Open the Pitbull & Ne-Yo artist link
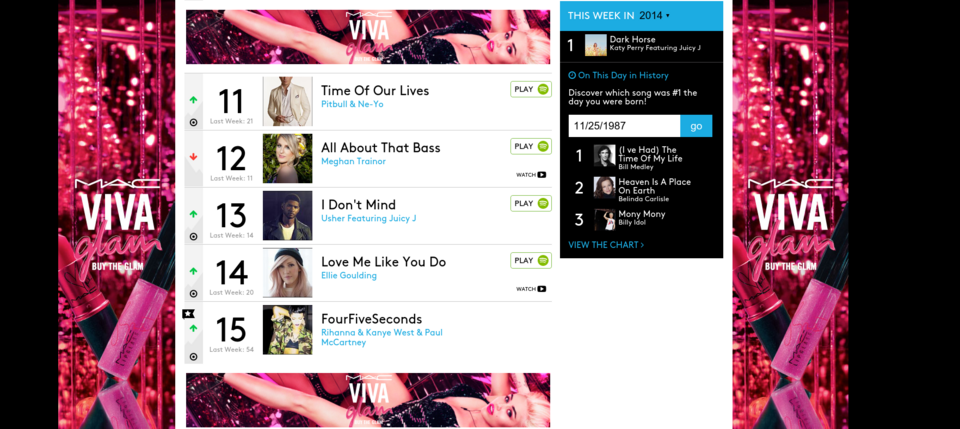Image resolution: width=960 pixels, height=429 pixels. [352, 105]
